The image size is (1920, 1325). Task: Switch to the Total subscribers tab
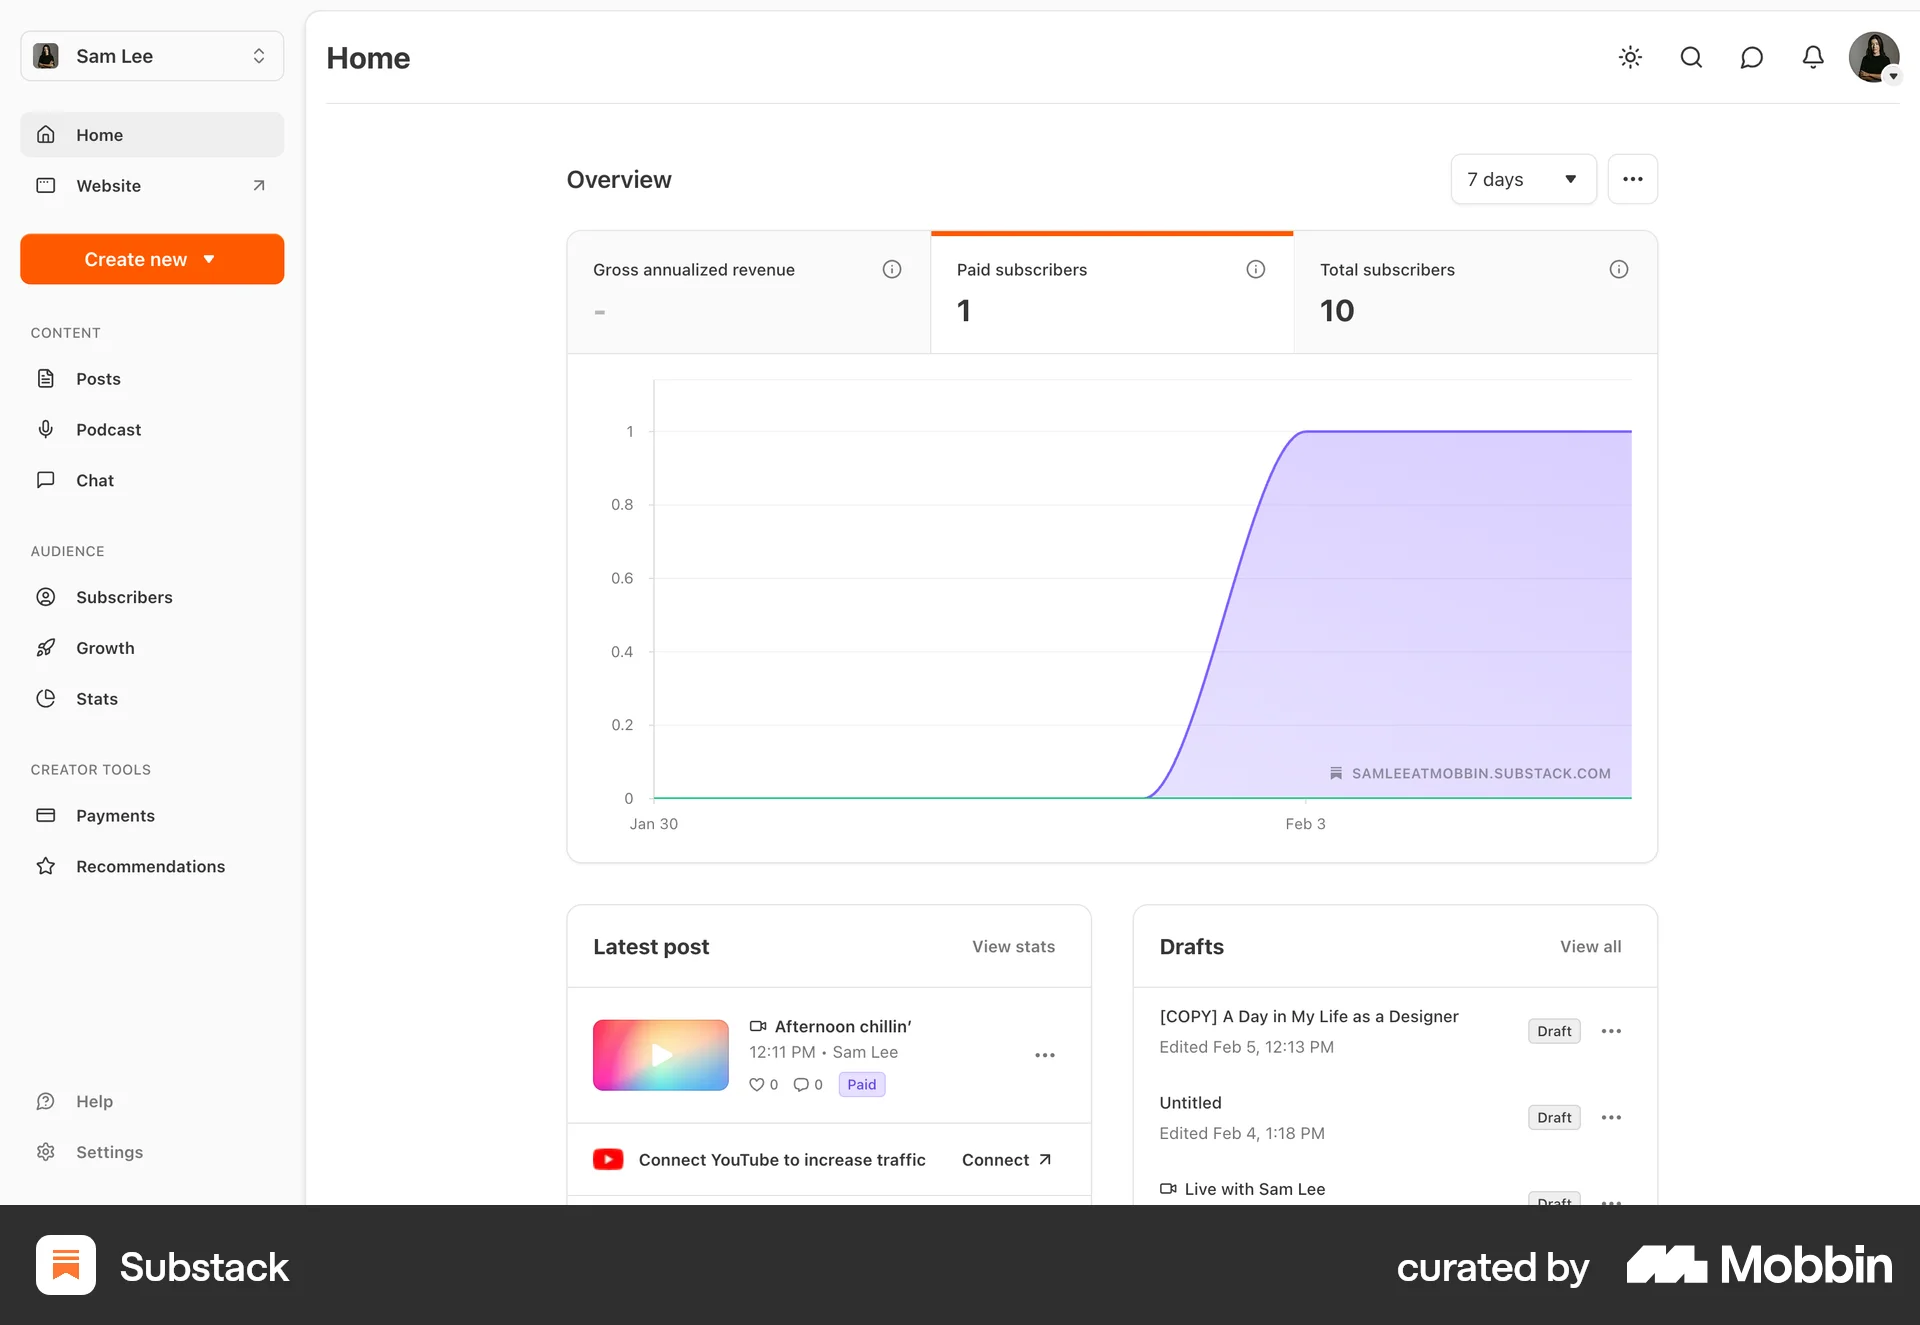click(x=1475, y=290)
